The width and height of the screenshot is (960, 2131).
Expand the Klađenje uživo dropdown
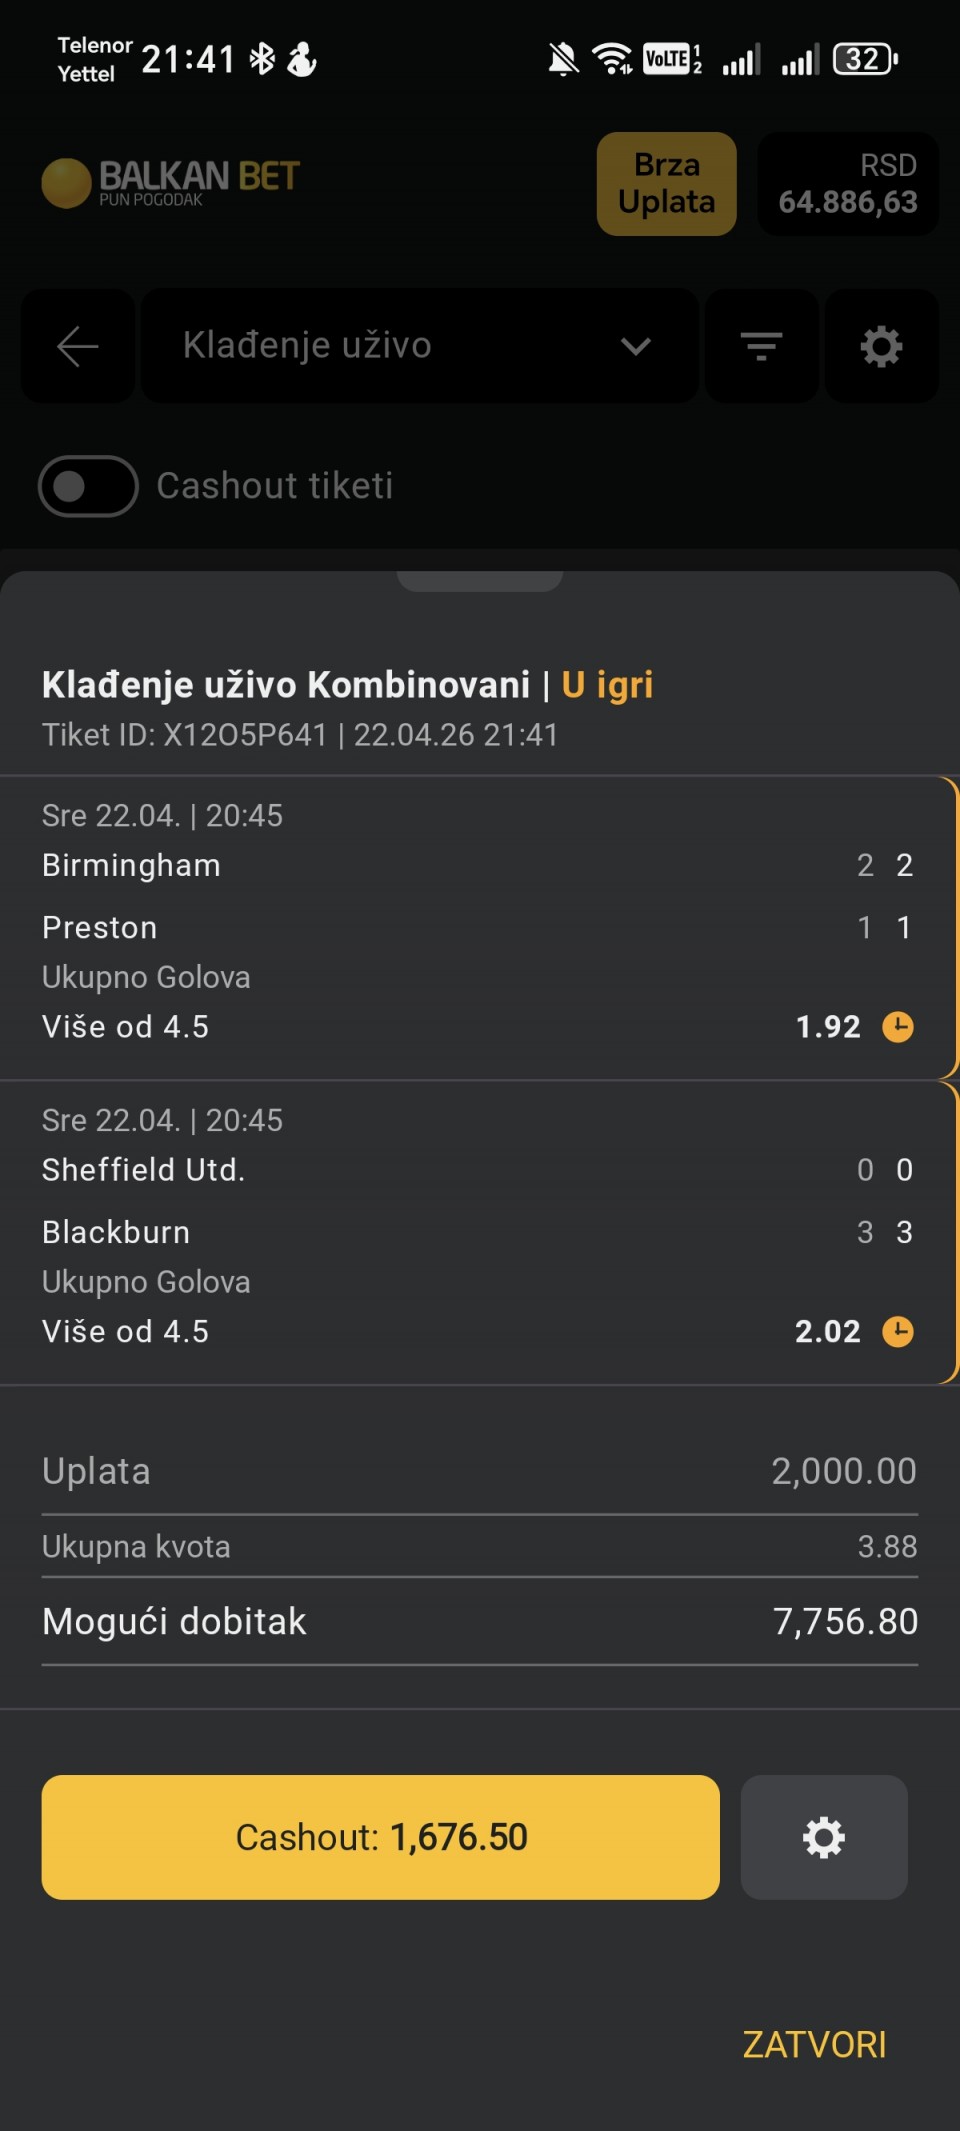click(x=420, y=346)
